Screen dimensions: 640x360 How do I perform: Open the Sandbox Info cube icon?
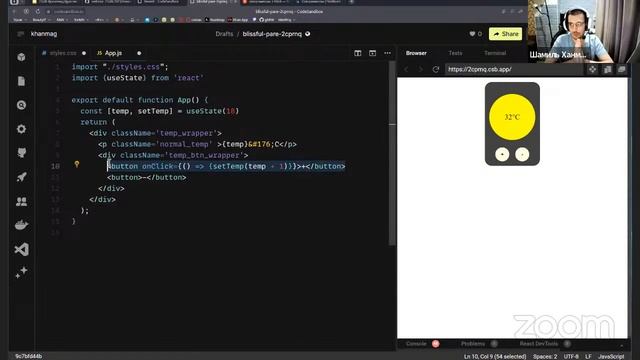[22, 57]
